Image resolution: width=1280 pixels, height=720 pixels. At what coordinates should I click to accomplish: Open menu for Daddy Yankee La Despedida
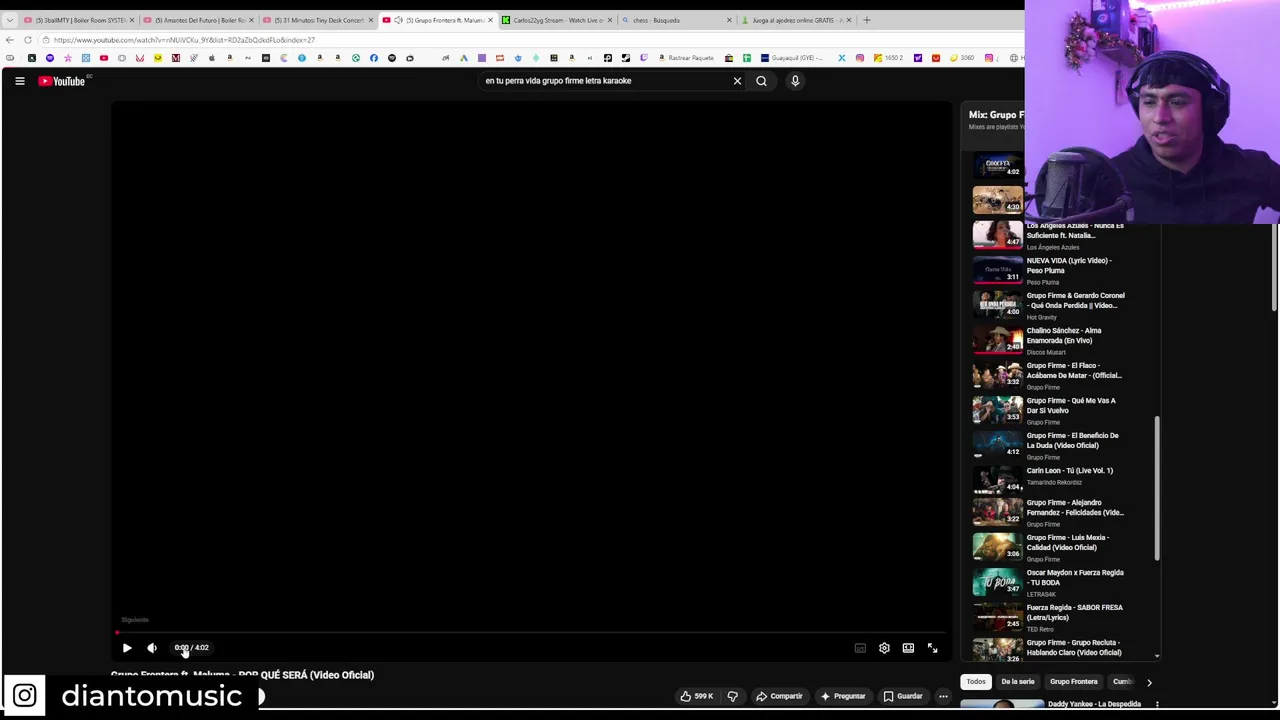(x=1157, y=704)
